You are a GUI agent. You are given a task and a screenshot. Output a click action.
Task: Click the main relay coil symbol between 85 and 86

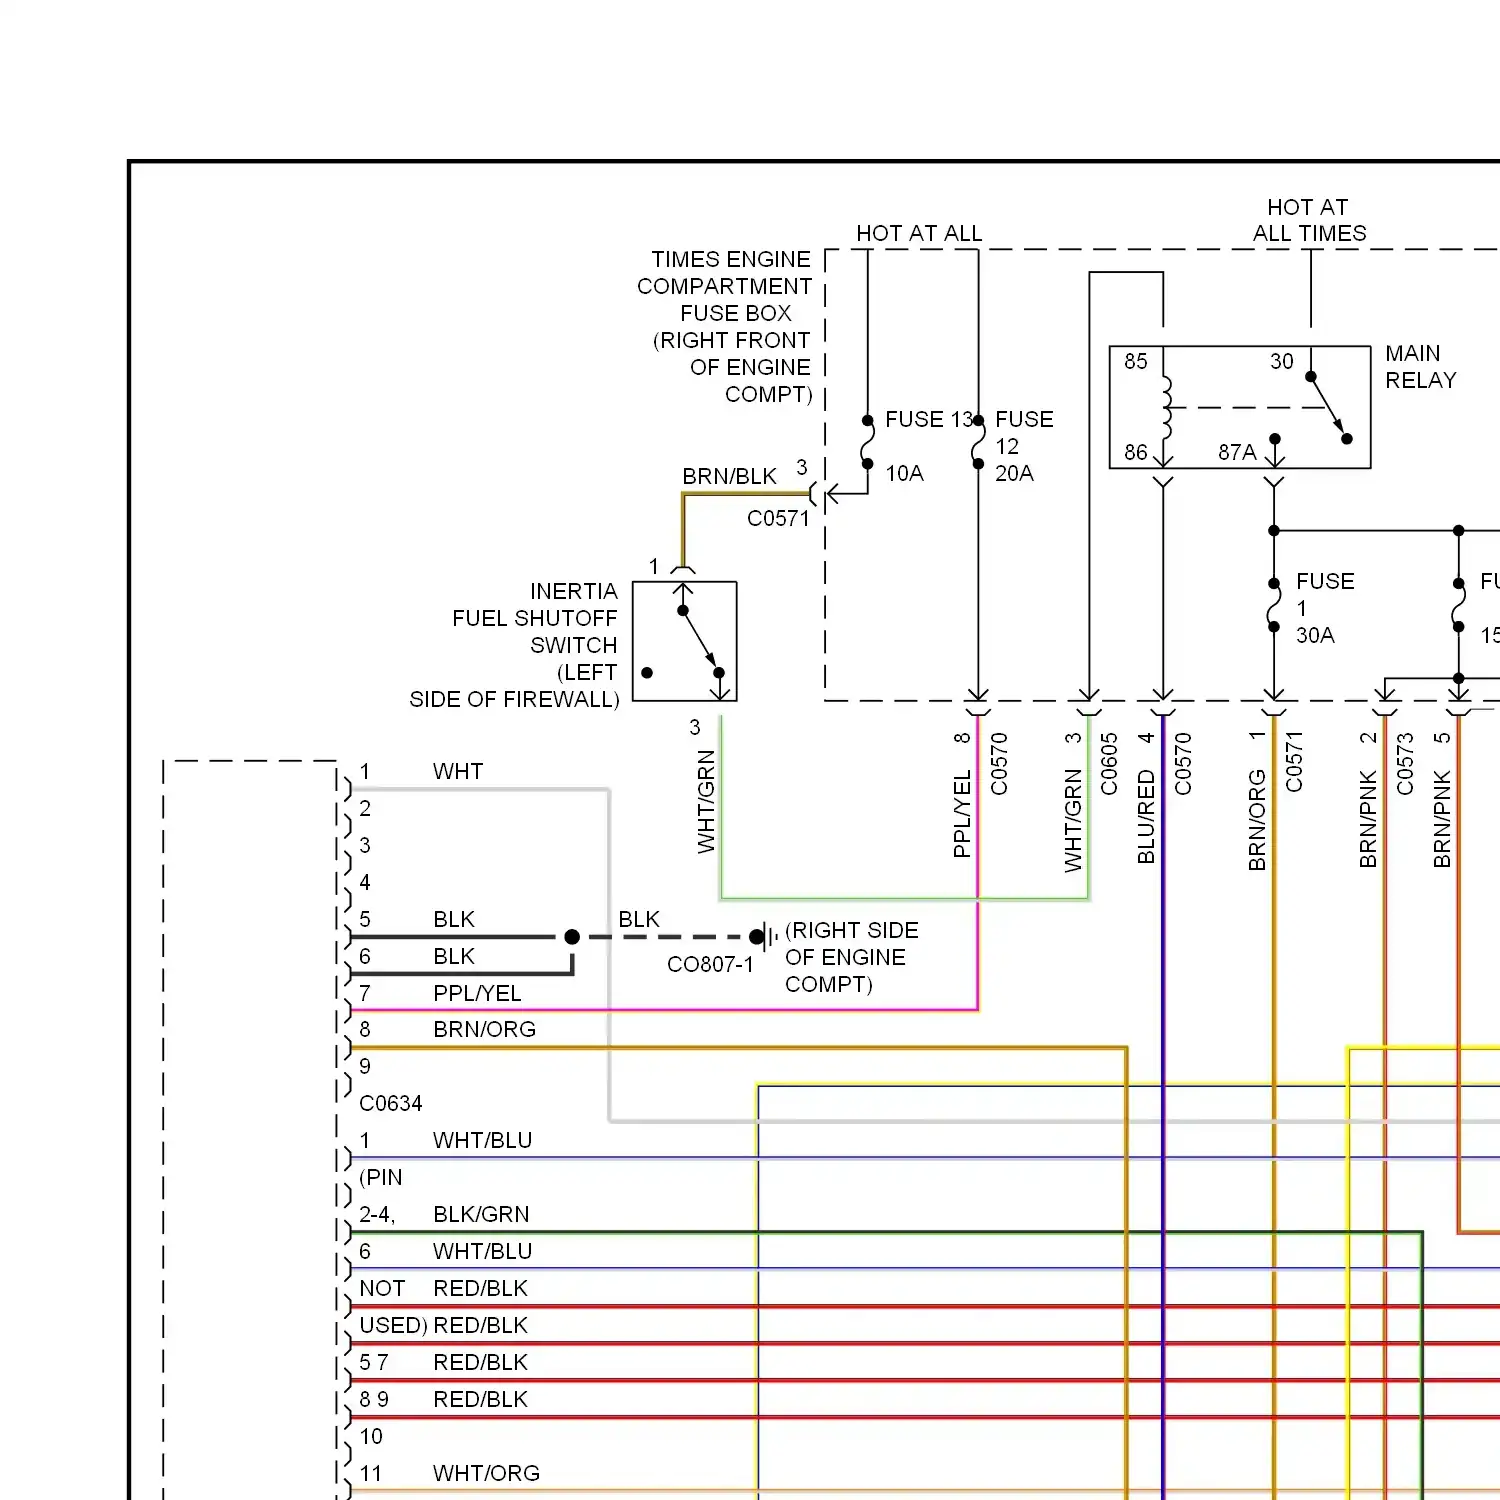[x=1165, y=408]
